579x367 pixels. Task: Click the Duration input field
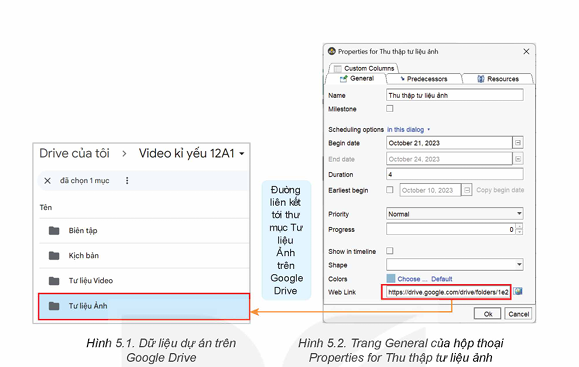pyautogui.click(x=455, y=174)
